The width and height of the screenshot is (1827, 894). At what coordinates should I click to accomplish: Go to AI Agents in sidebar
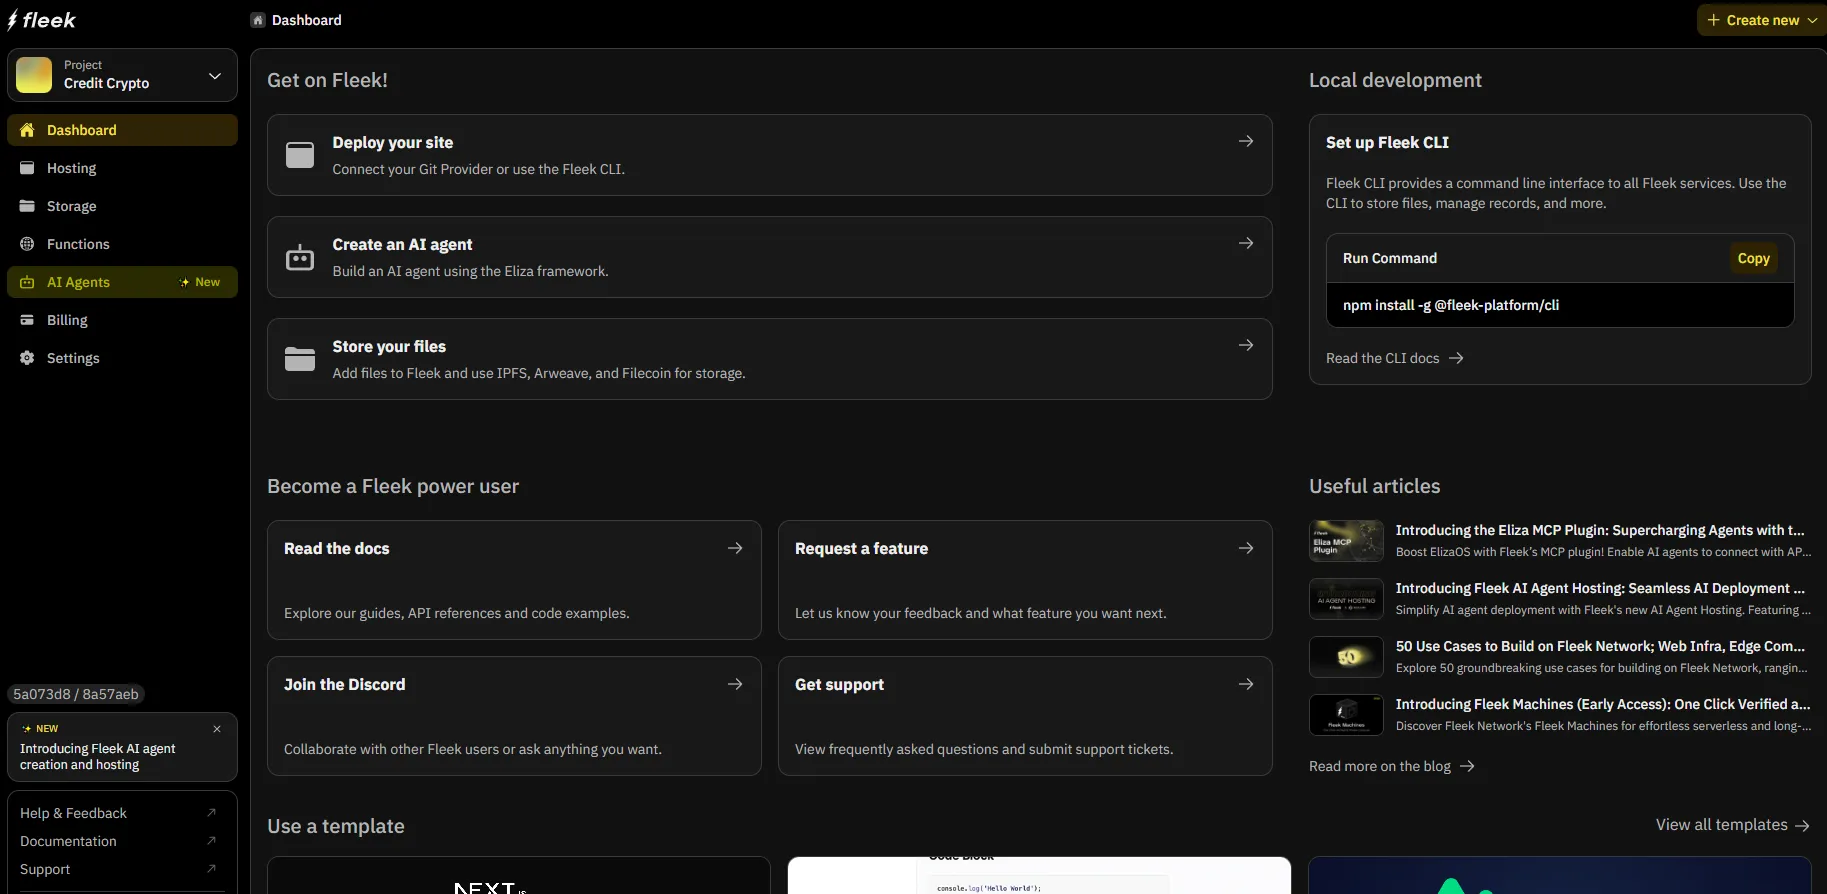(79, 282)
